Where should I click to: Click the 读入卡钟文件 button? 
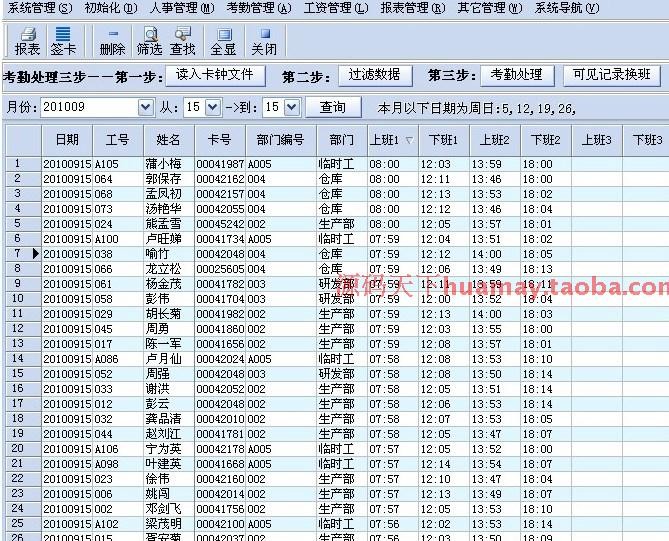[215, 75]
